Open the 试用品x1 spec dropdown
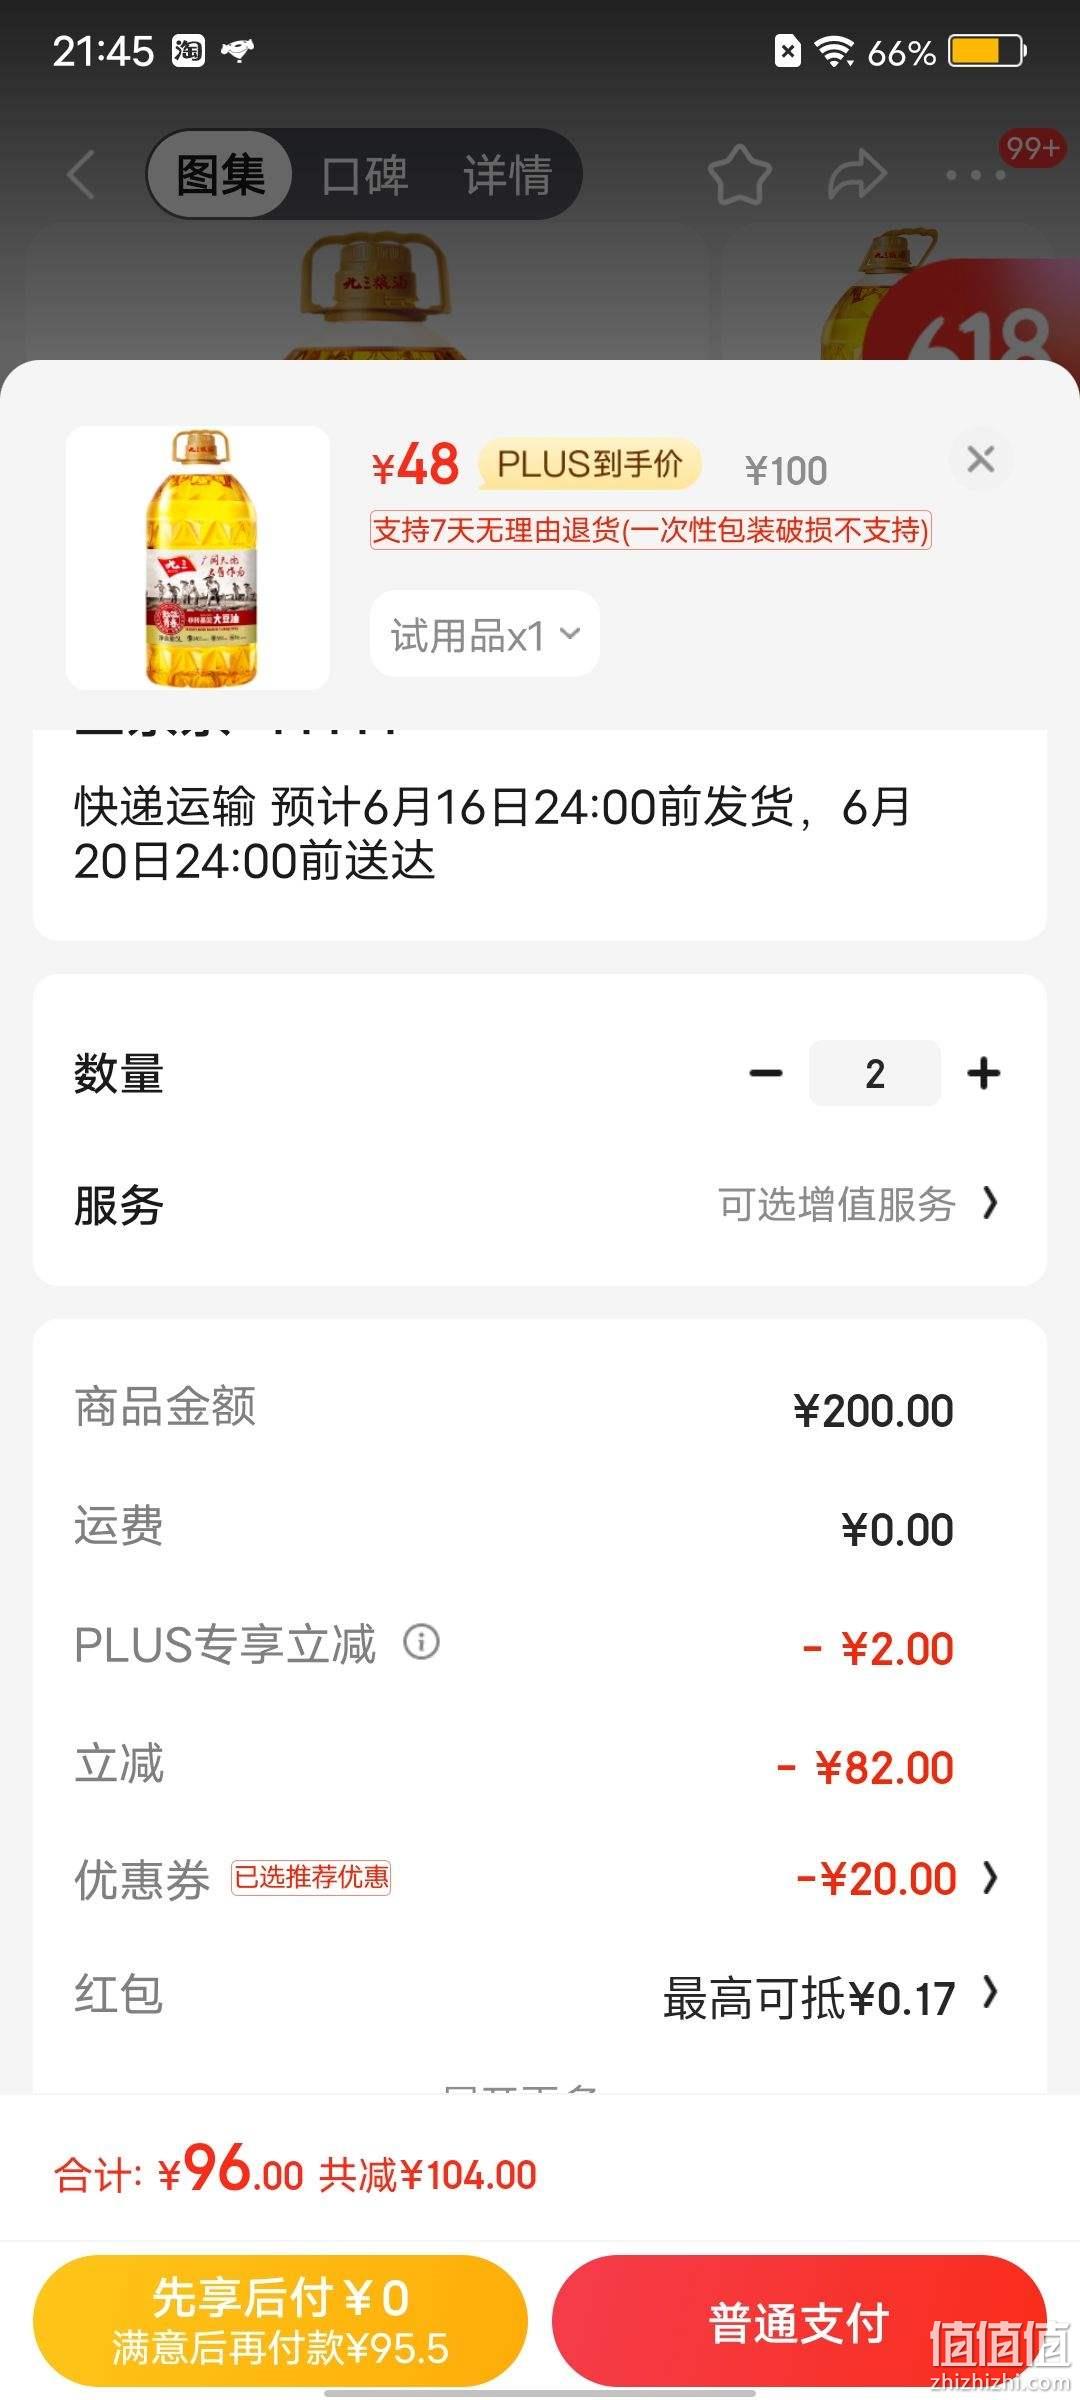 (485, 634)
